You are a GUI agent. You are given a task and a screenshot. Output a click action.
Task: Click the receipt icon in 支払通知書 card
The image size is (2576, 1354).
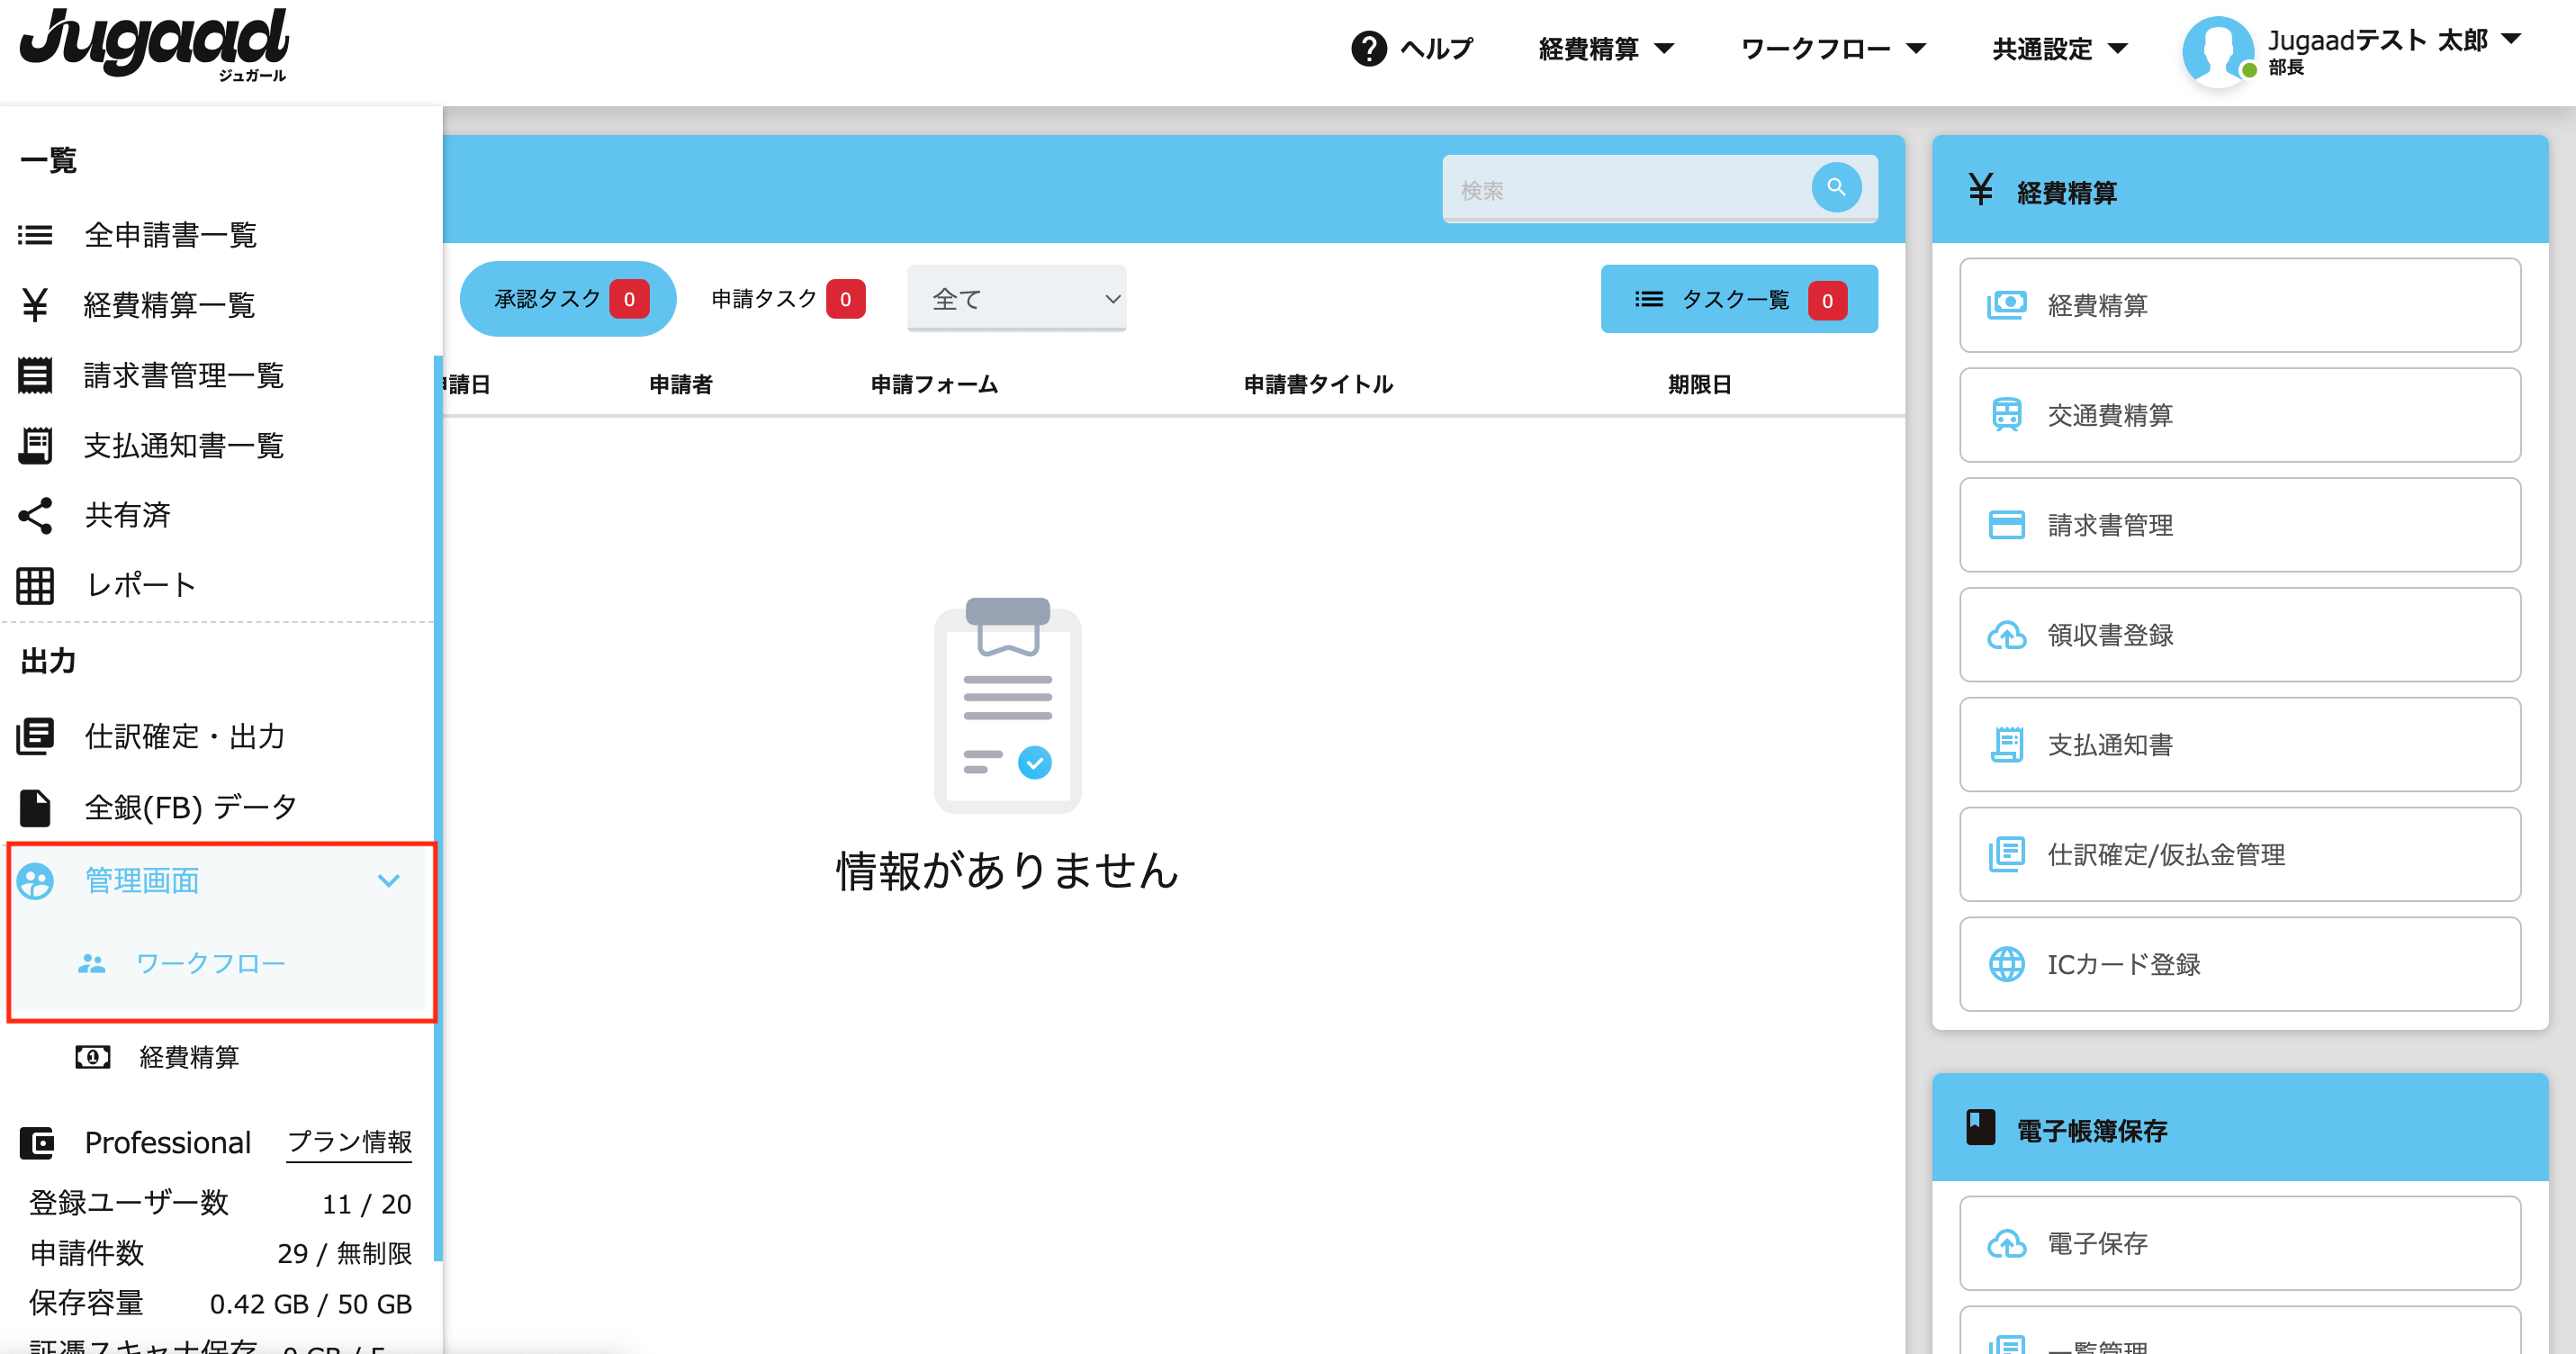pyautogui.click(x=2006, y=745)
